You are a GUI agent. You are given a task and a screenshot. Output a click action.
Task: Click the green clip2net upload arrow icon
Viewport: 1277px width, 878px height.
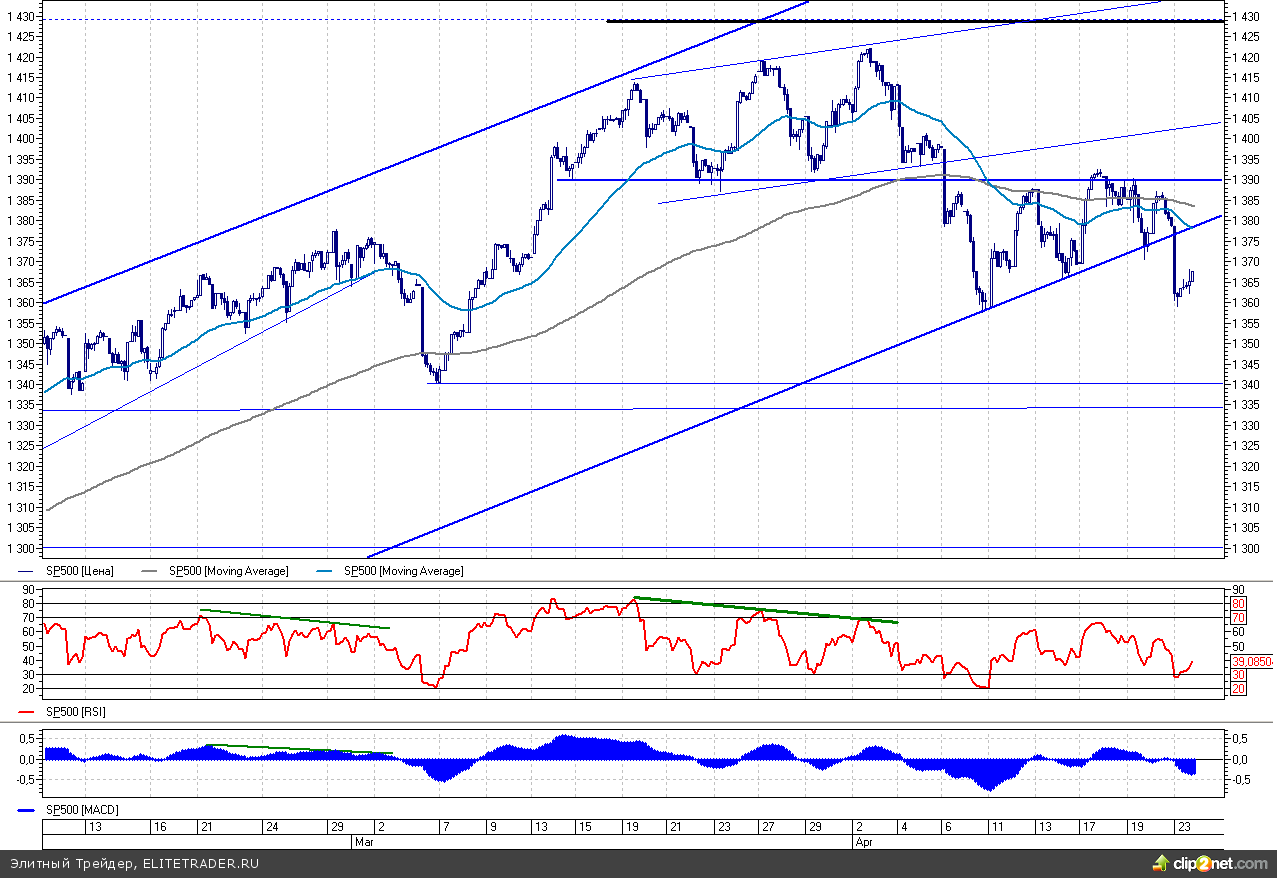1160,862
